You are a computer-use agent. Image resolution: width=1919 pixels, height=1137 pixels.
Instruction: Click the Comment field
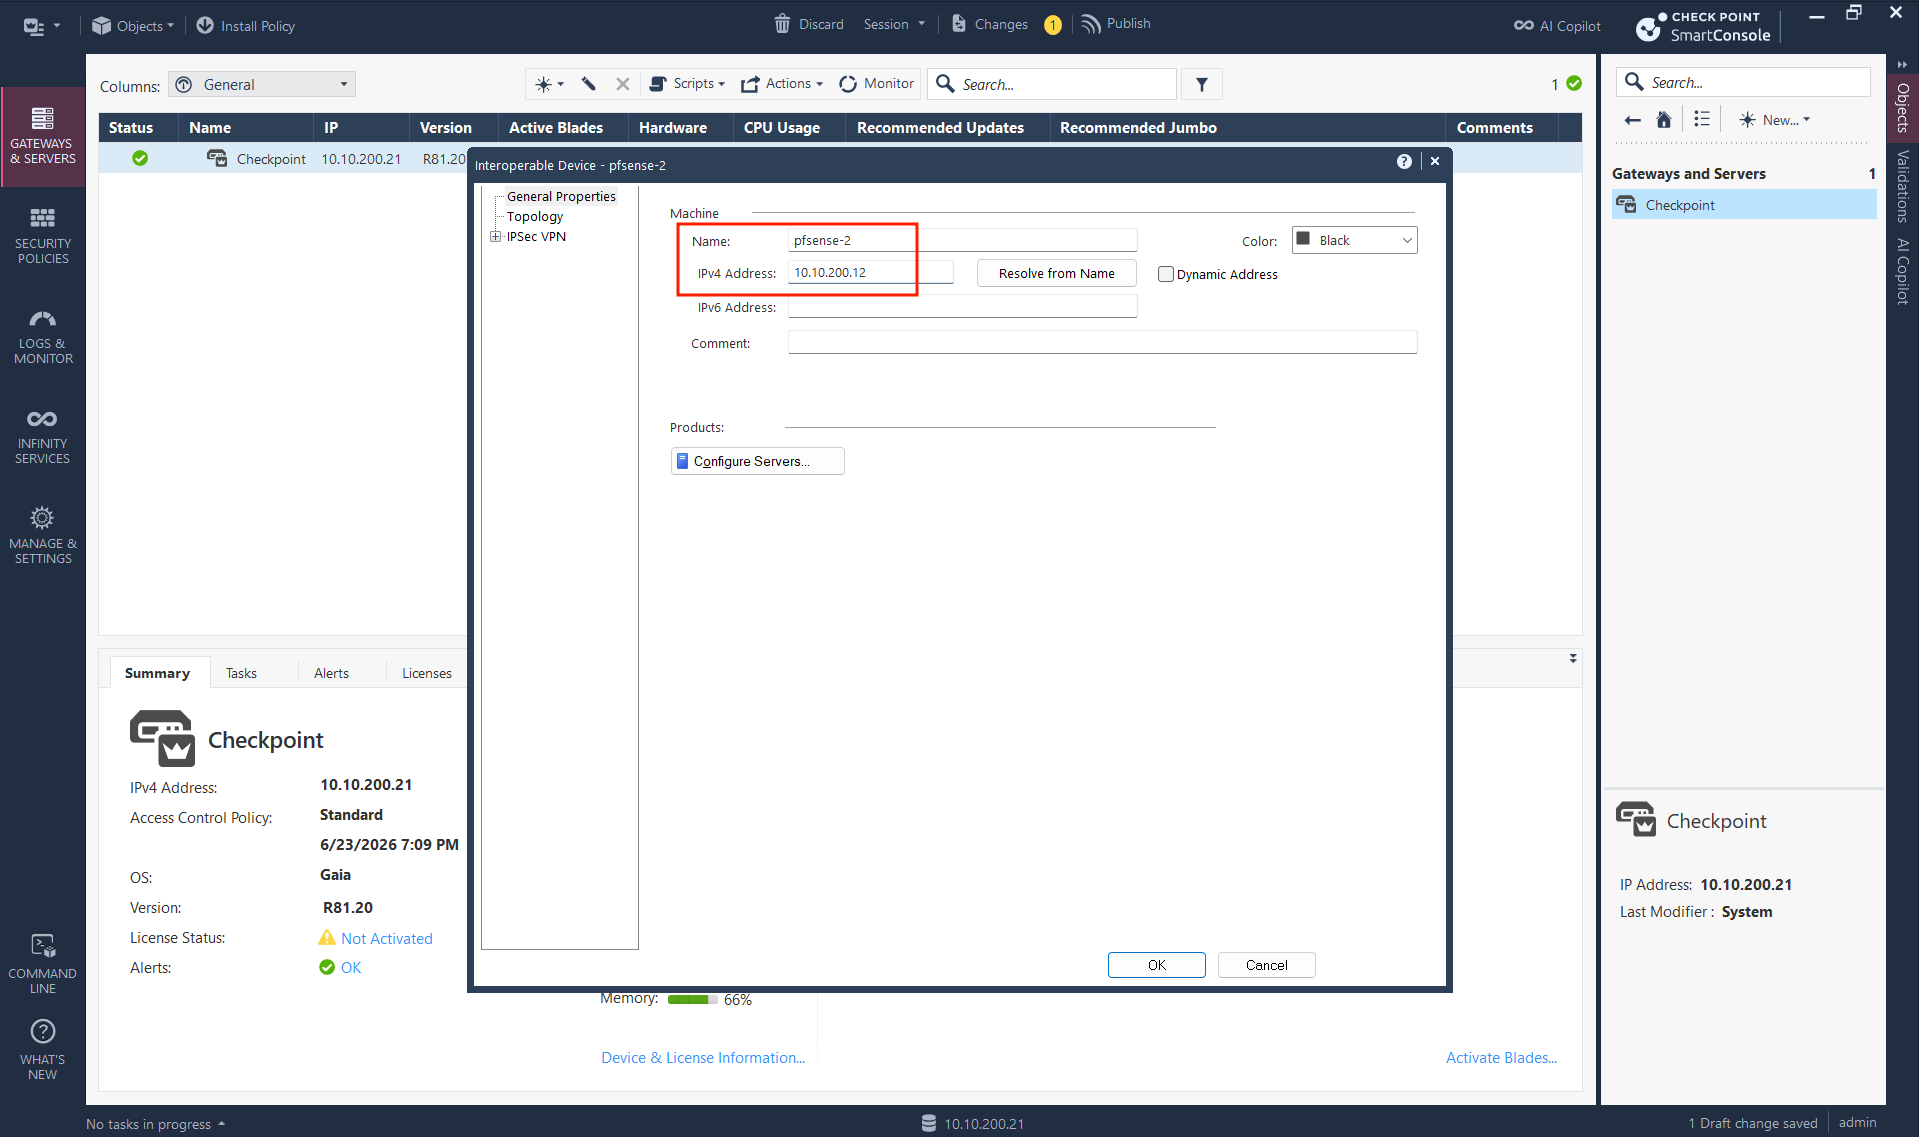(x=1102, y=343)
